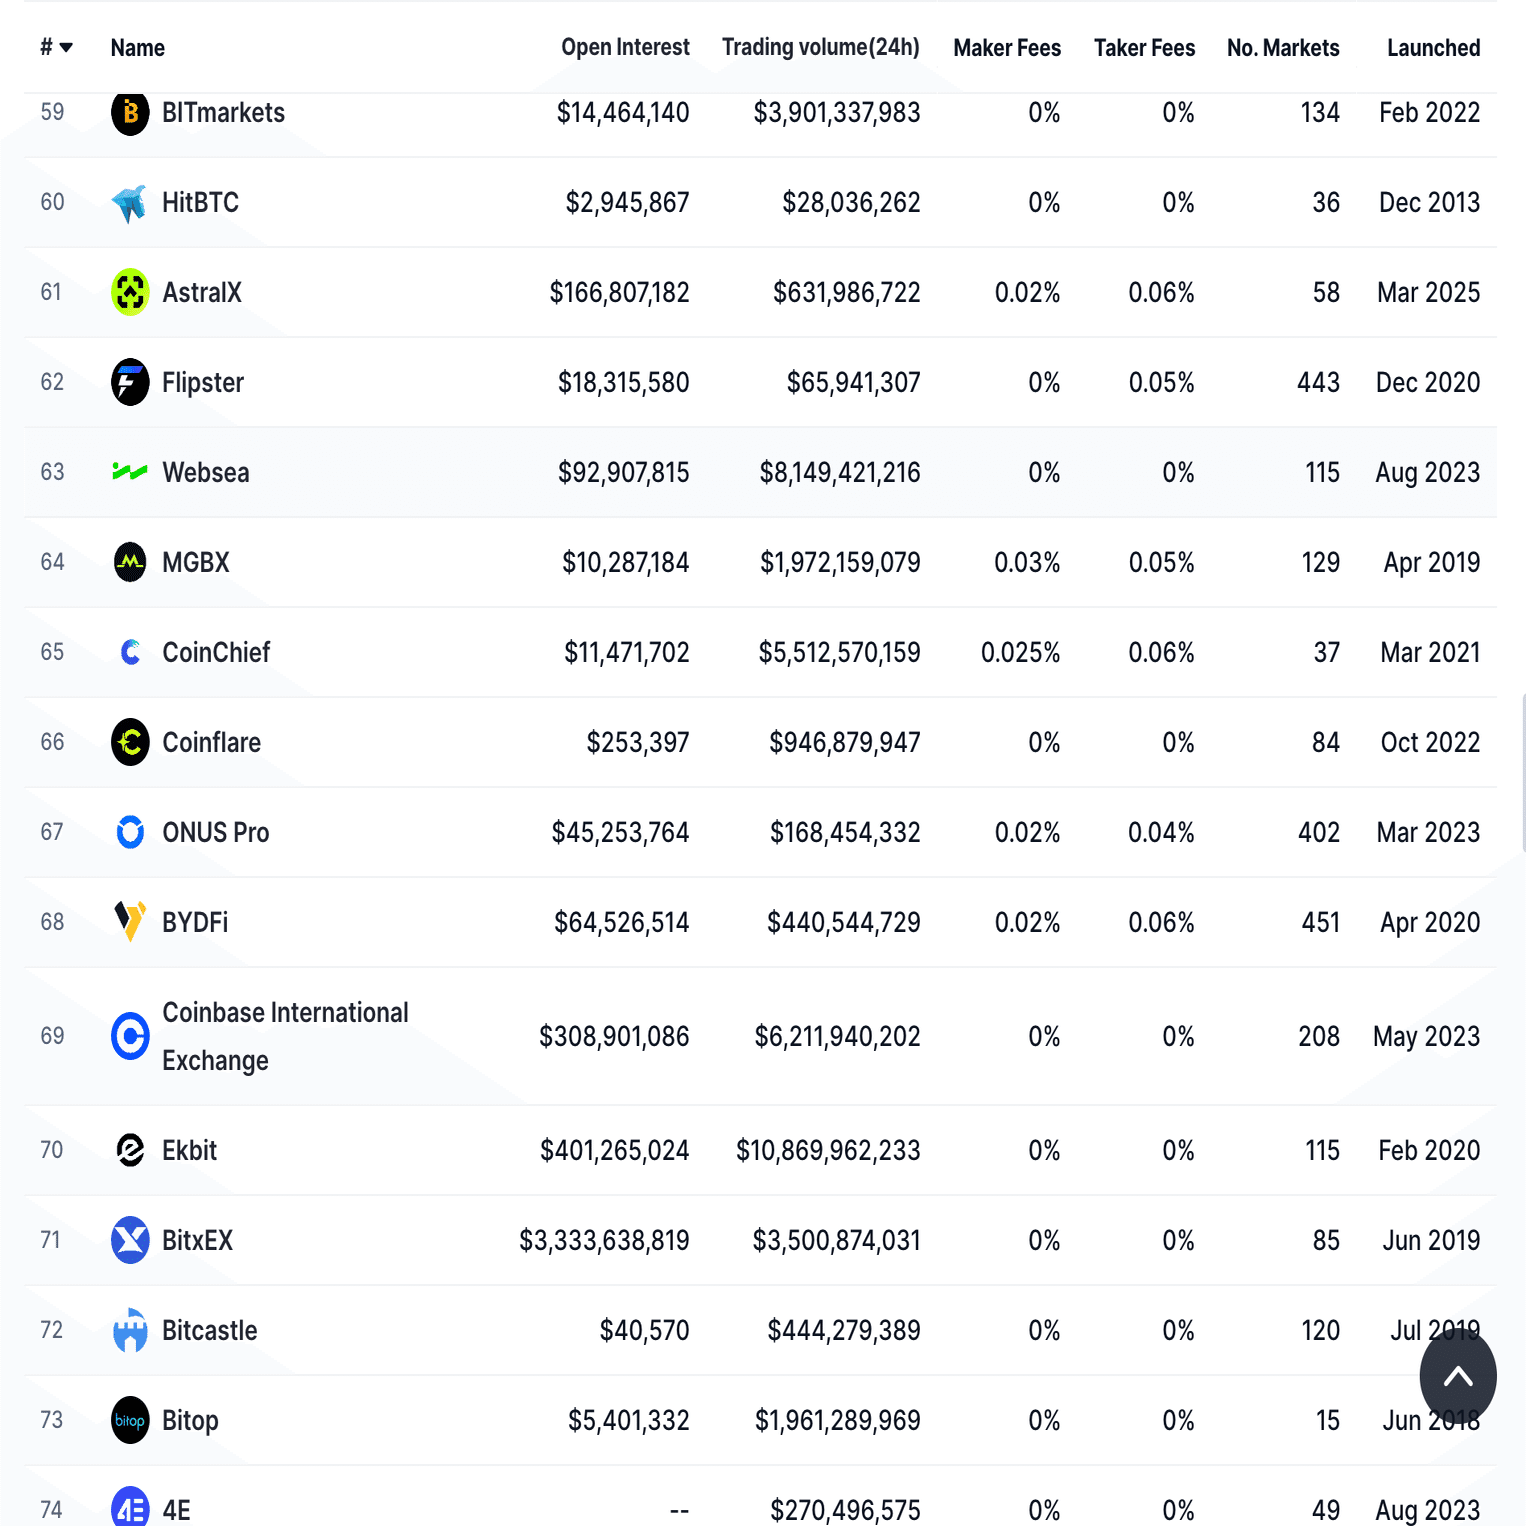The width and height of the screenshot is (1526, 1526).
Task: Click the BitxEX logo icon
Action: (130, 1240)
